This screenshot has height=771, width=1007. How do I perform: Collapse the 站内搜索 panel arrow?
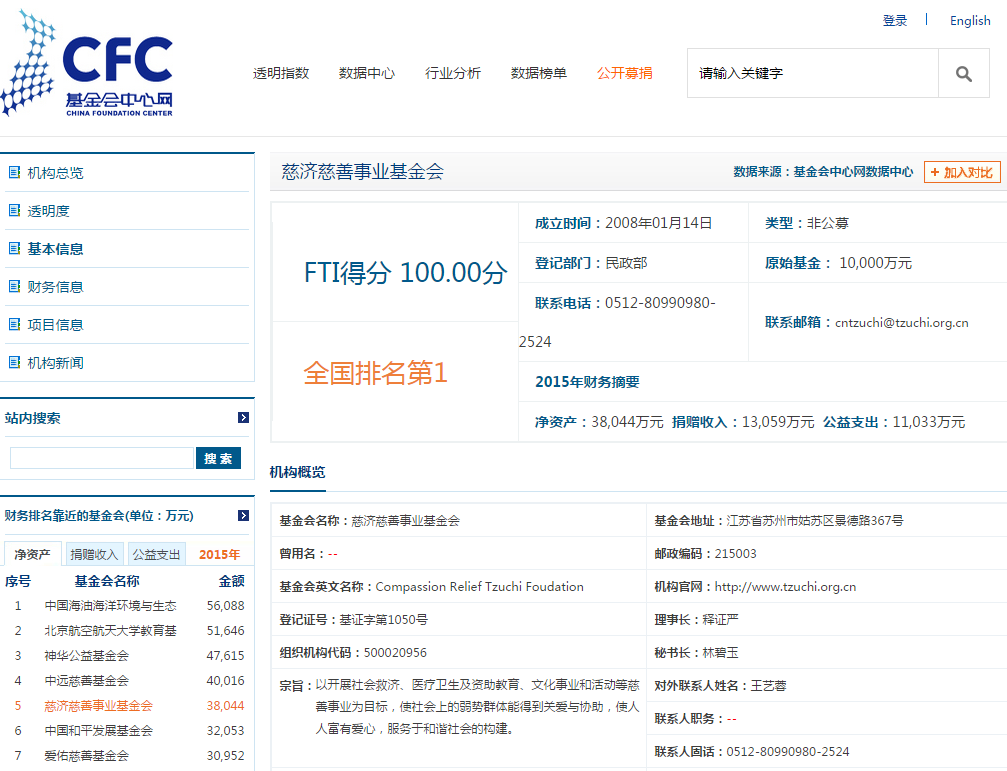point(243,418)
